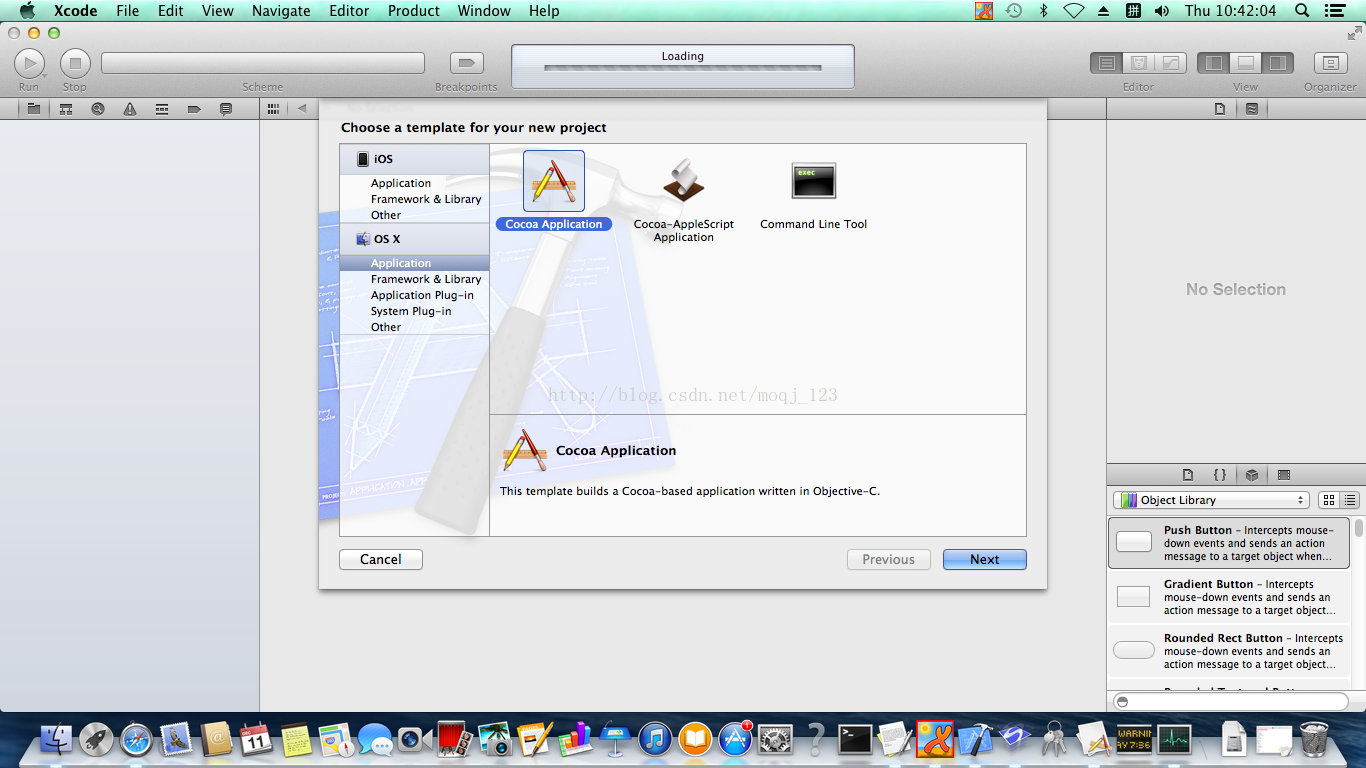Click the Stop button in Xcode toolbar
Viewport: 1366px width, 768px height.
(75, 64)
